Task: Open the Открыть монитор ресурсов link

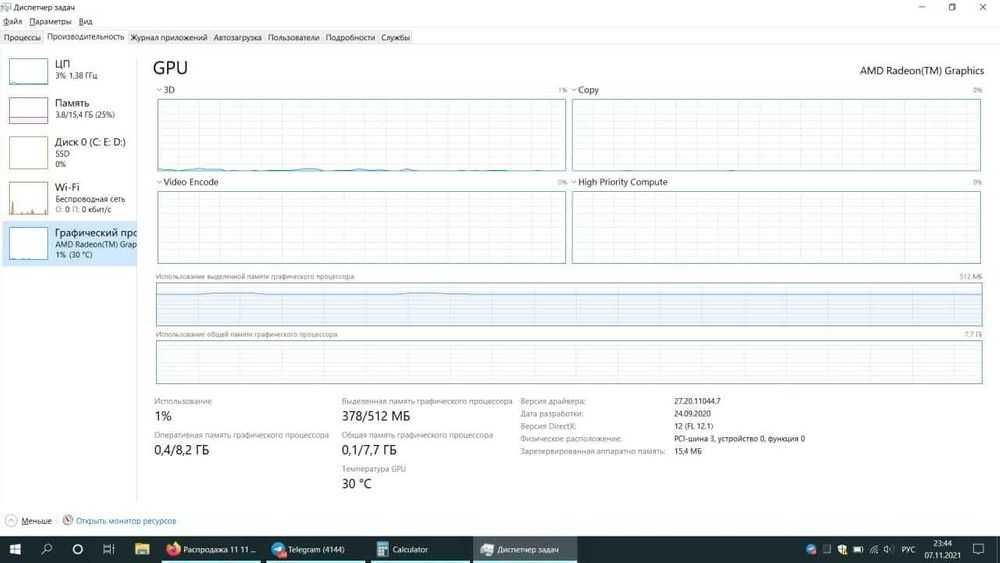Action: pos(126,521)
